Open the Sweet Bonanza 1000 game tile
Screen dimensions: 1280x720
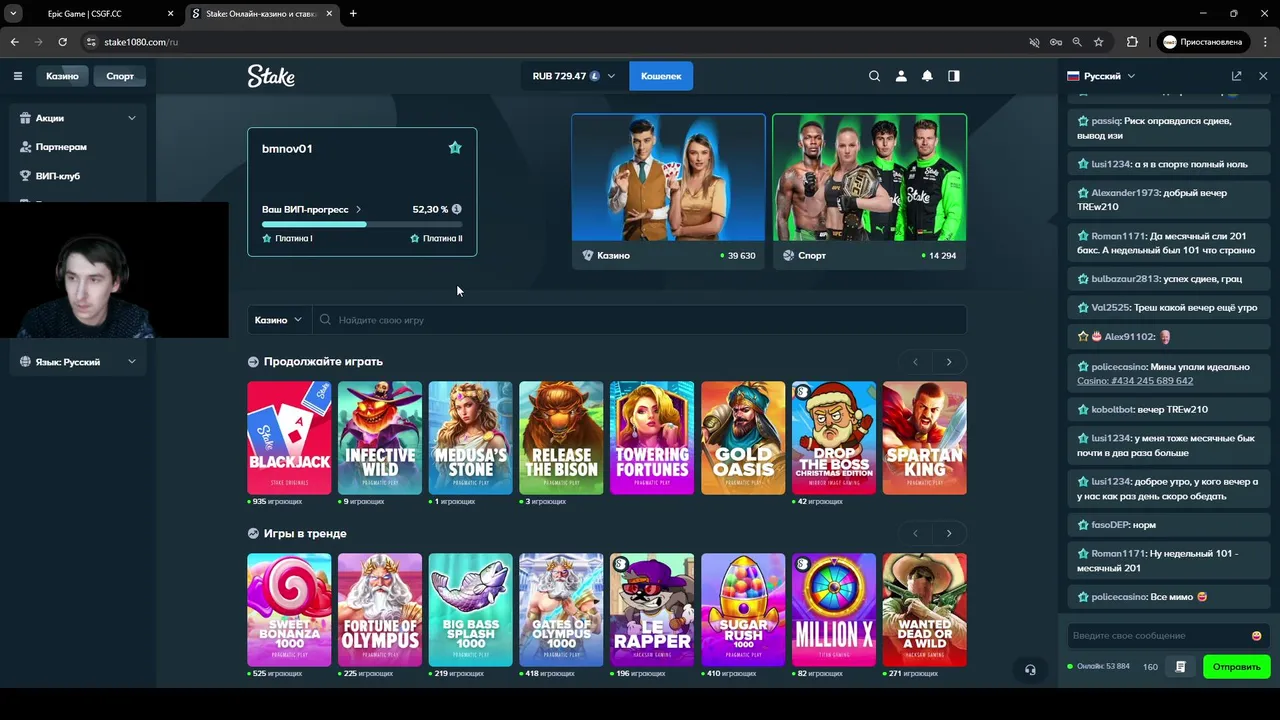(x=289, y=610)
